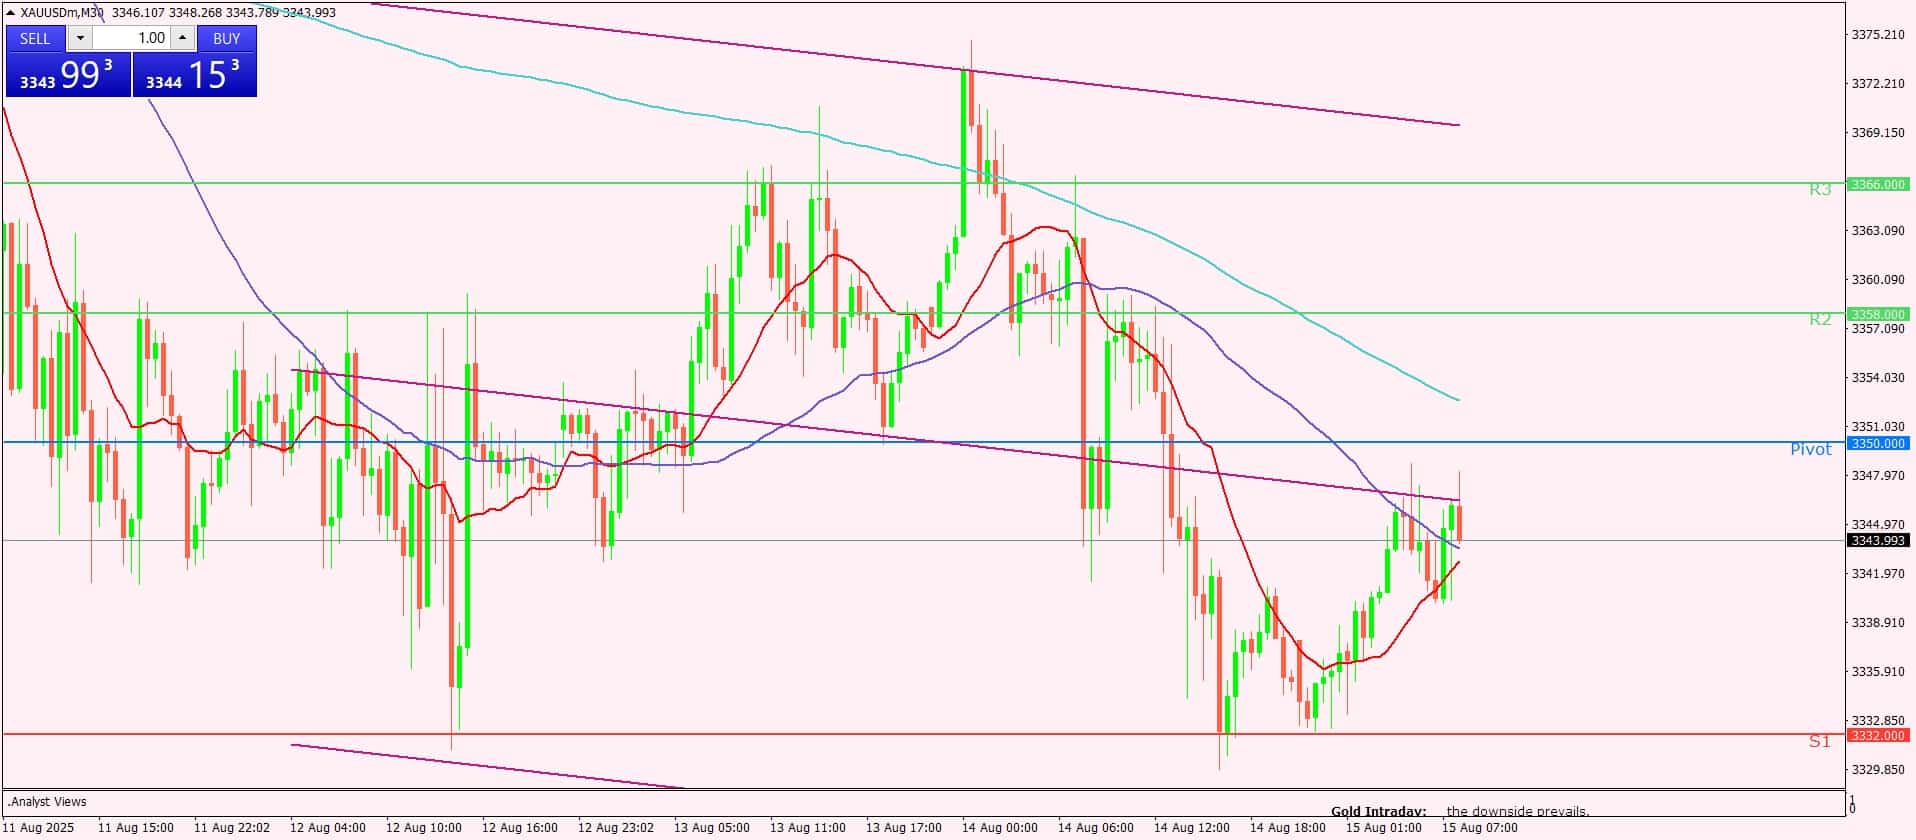Click the 12 Aug 16:00 time label
The height and width of the screenshot is (840, 1916).
point(520,827)
